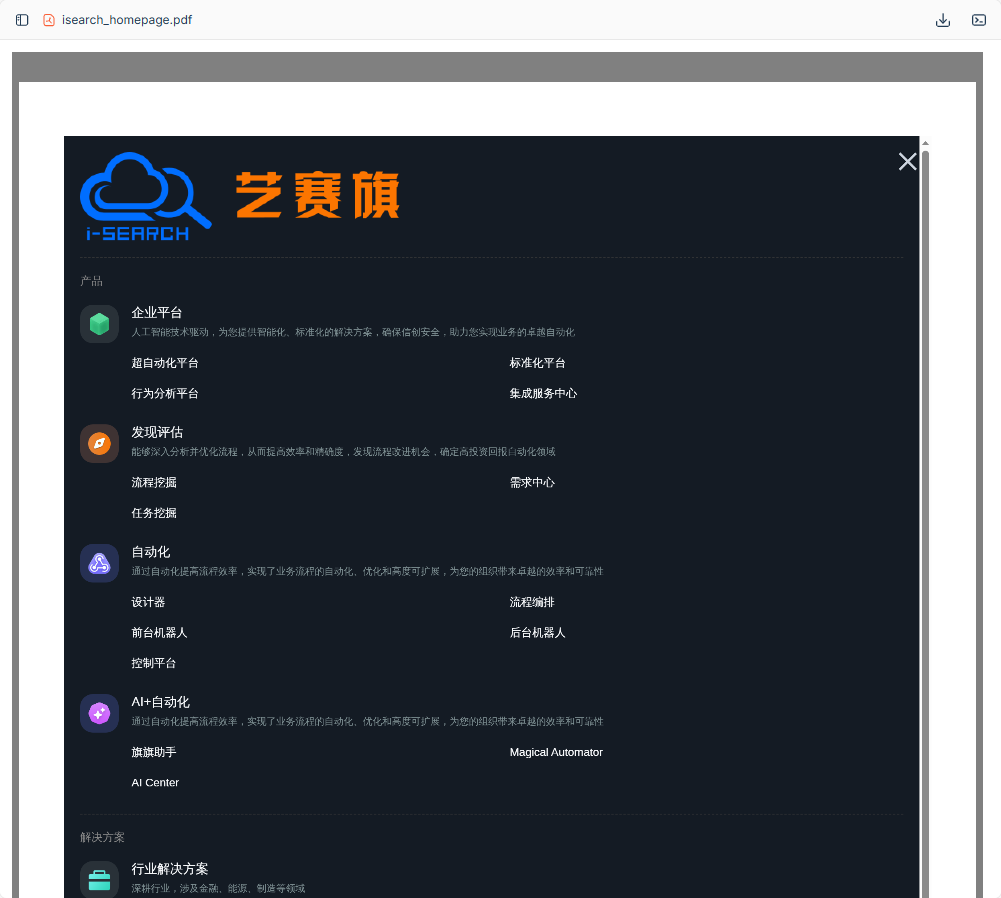Go to Magical Automator page
Image resolution: width=1001 pixels, height=898 pixels.
556,752
